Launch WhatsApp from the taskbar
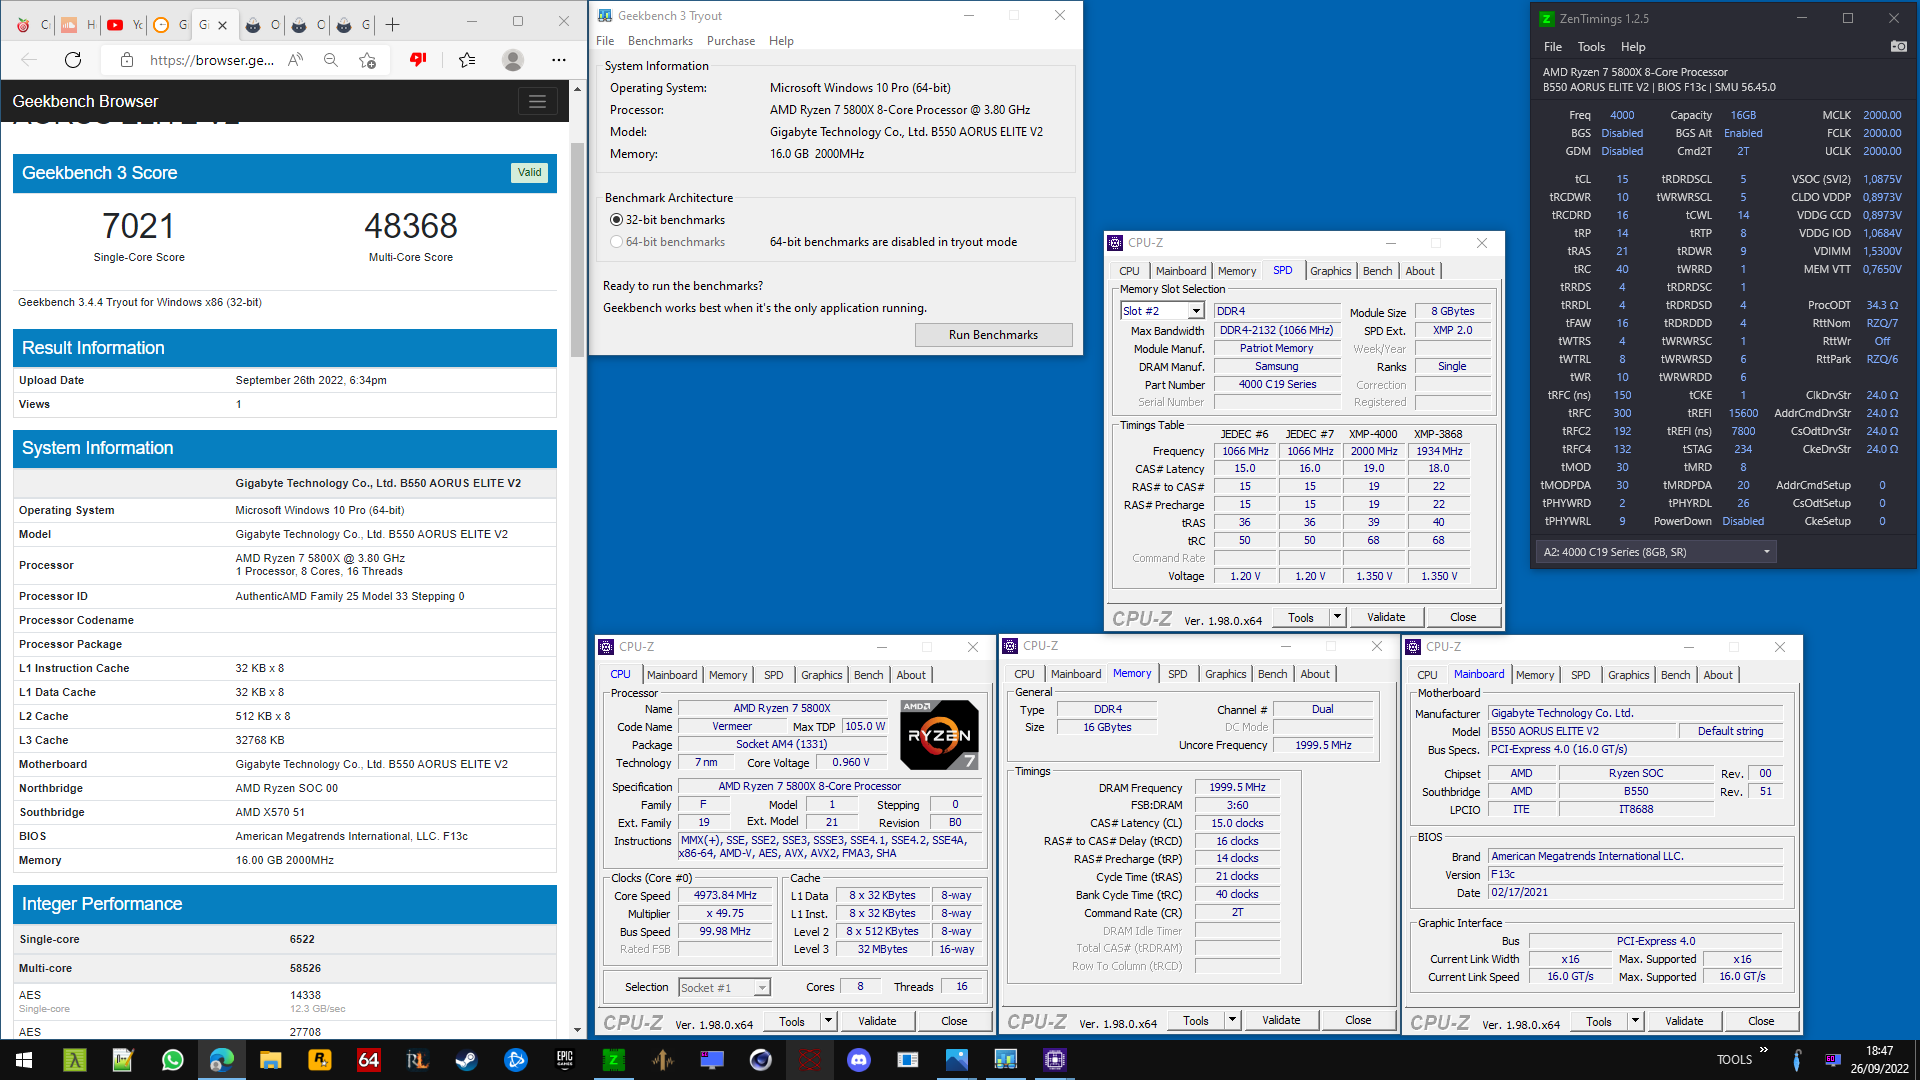This screenshot has height=1080, width=1920. click(172, 1059)
